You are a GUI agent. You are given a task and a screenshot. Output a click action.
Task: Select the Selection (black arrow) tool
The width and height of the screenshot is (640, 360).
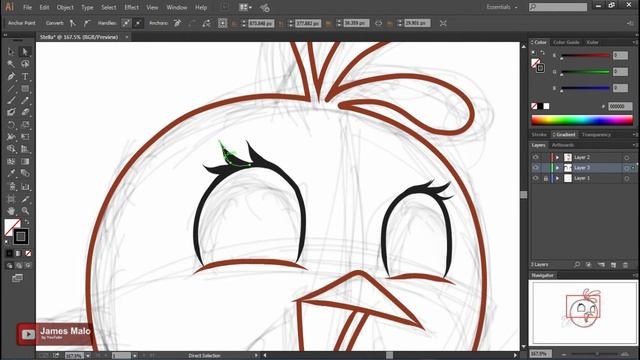point(11,52)
